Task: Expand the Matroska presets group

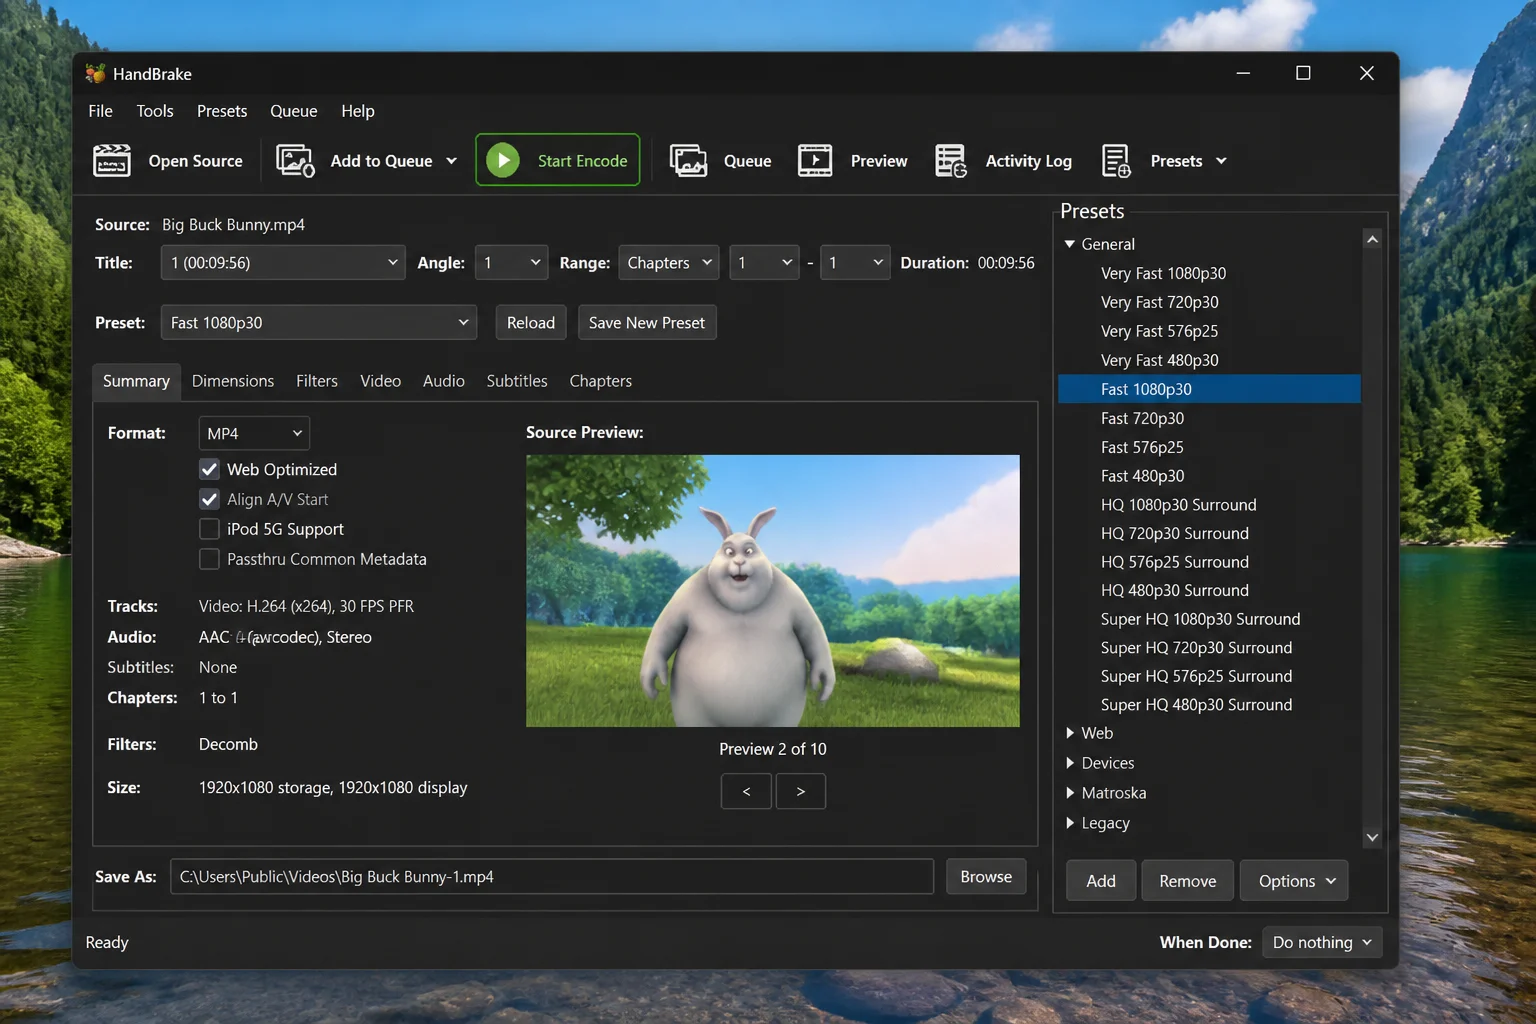Action: click(x=1070, y=793)
